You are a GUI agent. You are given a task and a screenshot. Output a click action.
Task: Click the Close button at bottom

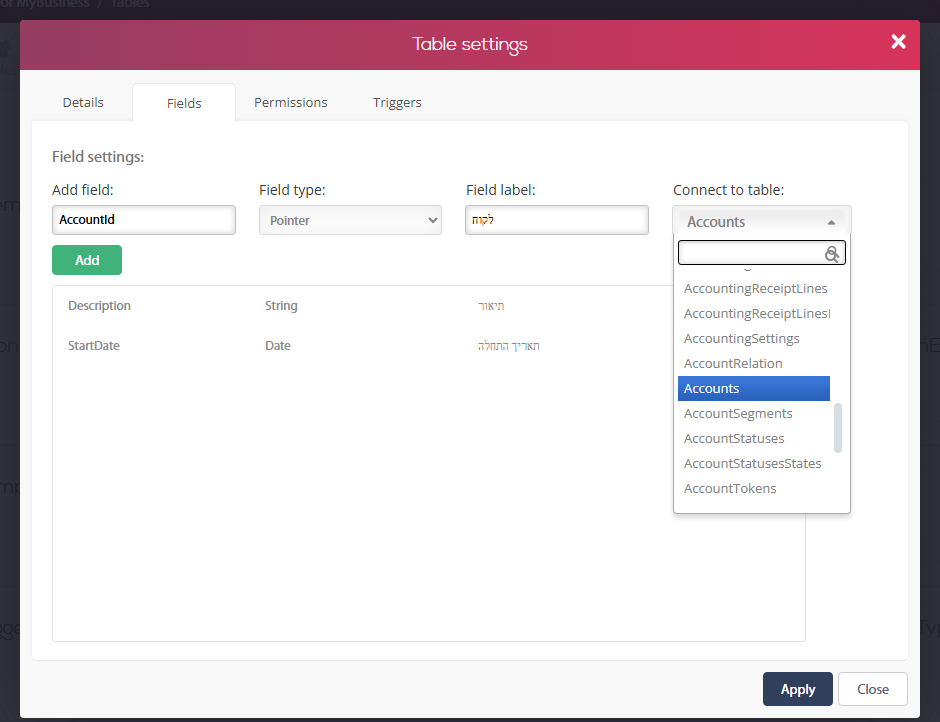coord(872,689)
